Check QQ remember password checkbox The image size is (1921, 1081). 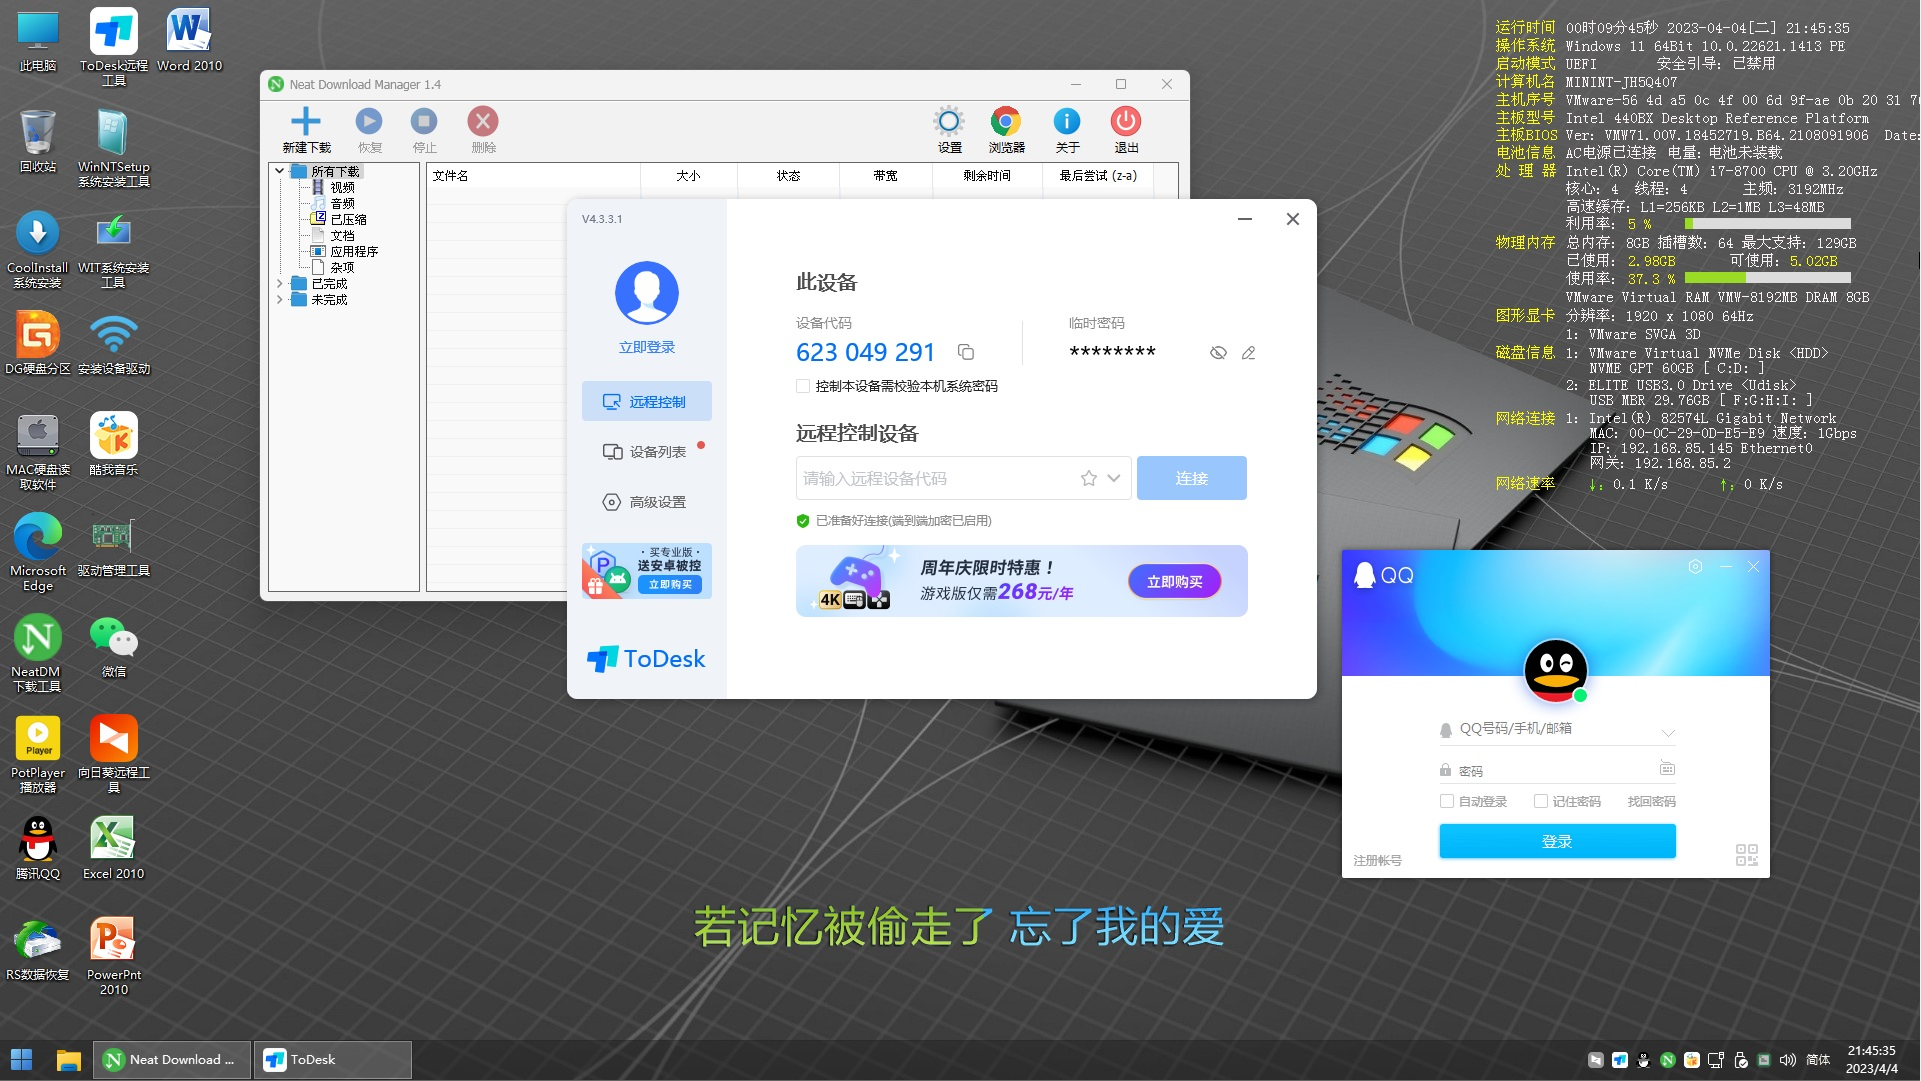click(x=1541, y=801)
